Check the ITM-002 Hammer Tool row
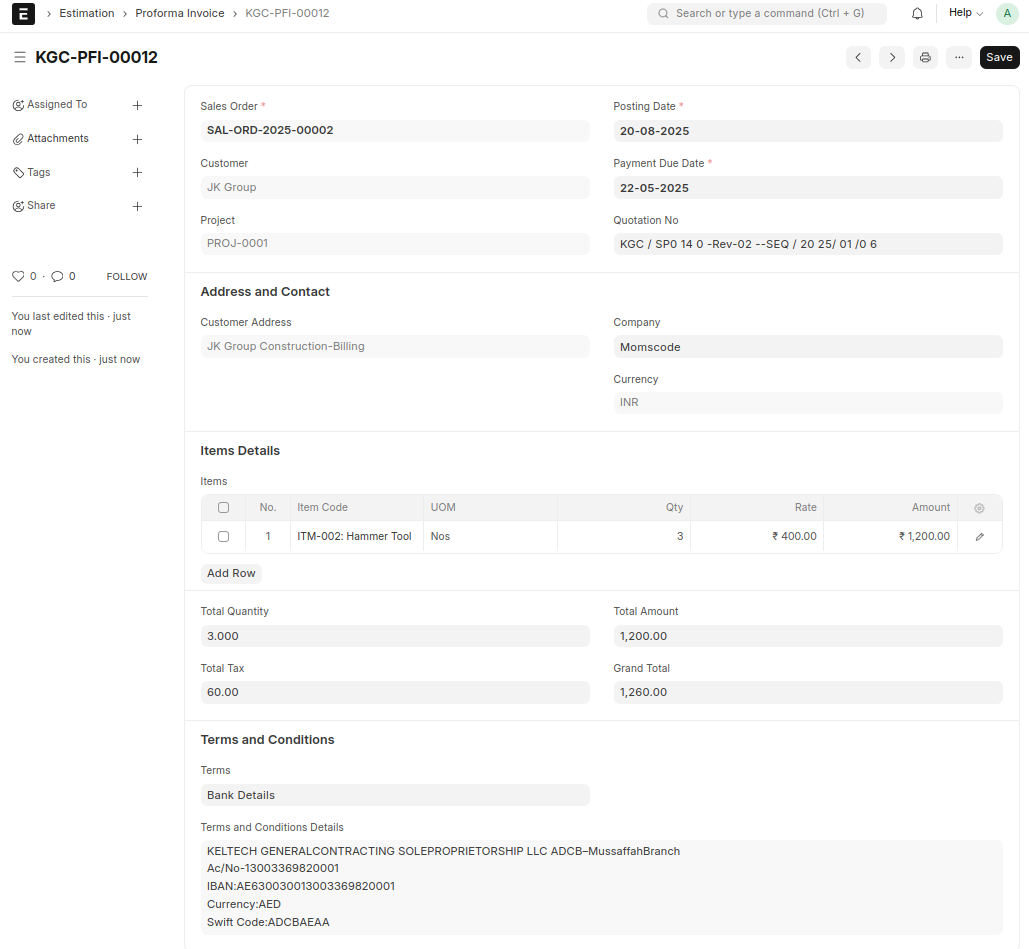 pyautogui.click(x=223, y=537)
